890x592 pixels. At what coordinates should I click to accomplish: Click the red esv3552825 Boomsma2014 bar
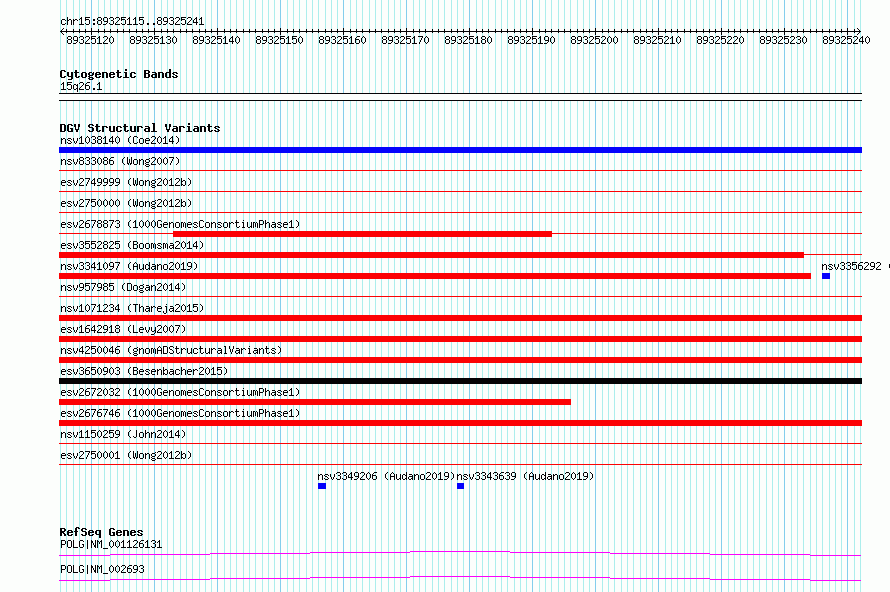click(x=431, y=255)
